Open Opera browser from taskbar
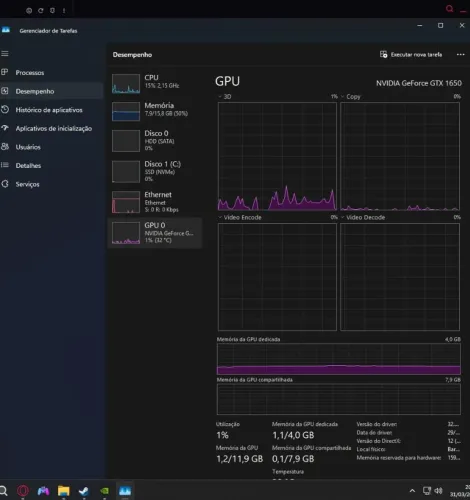The height and width of the screenshot is (500, 470). [x=23, y=491]
